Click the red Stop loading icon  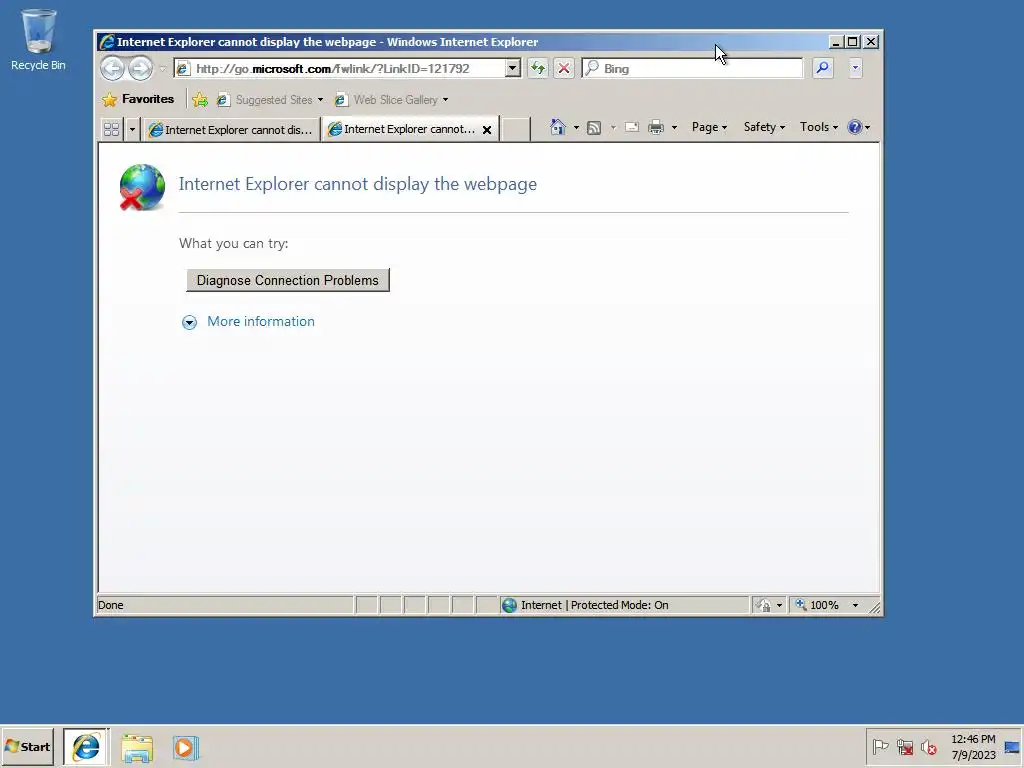click(x=564, y=68)
